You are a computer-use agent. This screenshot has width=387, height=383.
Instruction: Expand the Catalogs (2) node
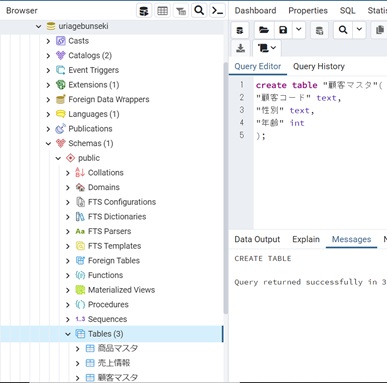point(48,56)
